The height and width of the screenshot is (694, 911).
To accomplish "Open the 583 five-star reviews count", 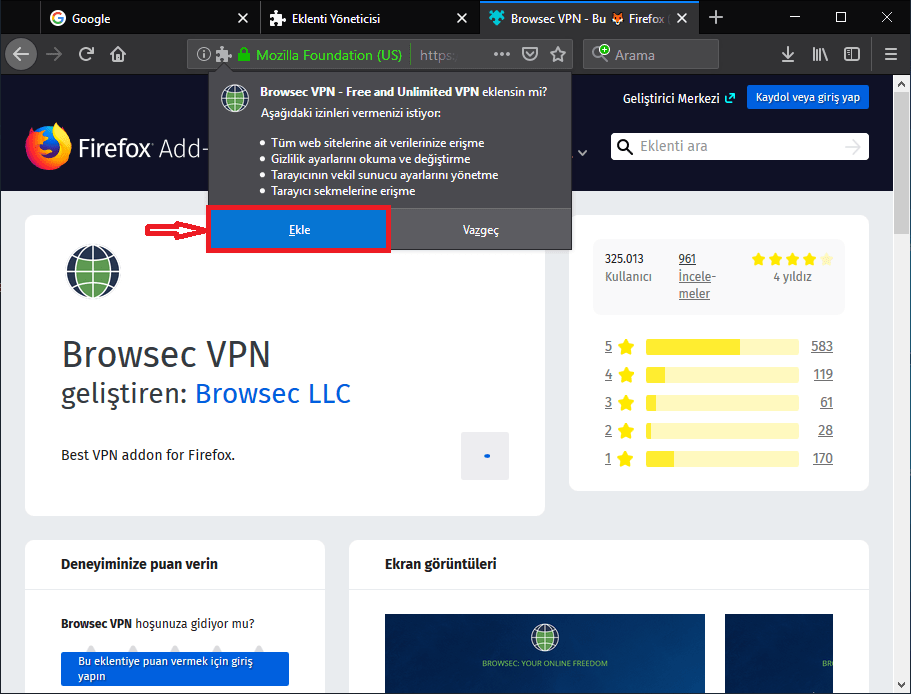I will click(822, 347).
